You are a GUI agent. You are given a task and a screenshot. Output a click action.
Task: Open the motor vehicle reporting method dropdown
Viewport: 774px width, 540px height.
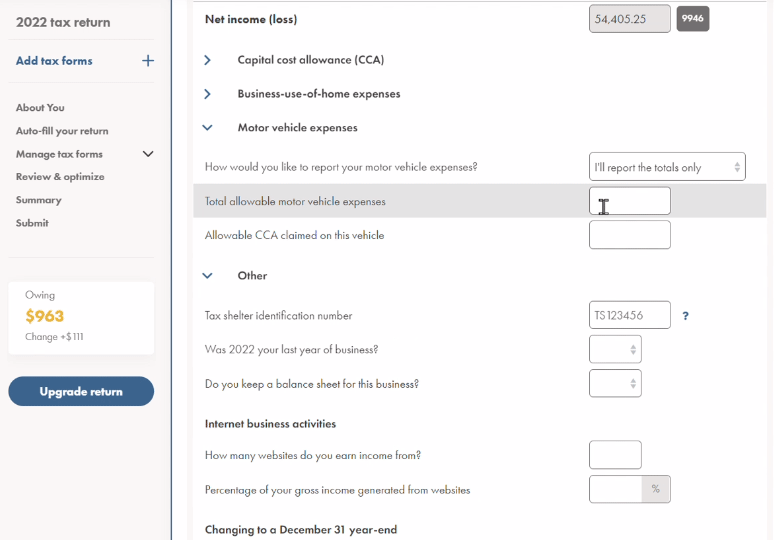(x=667, y=167)
